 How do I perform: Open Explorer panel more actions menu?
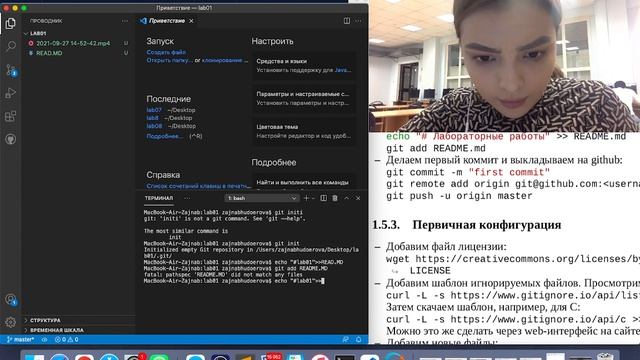tap(124, 21)
